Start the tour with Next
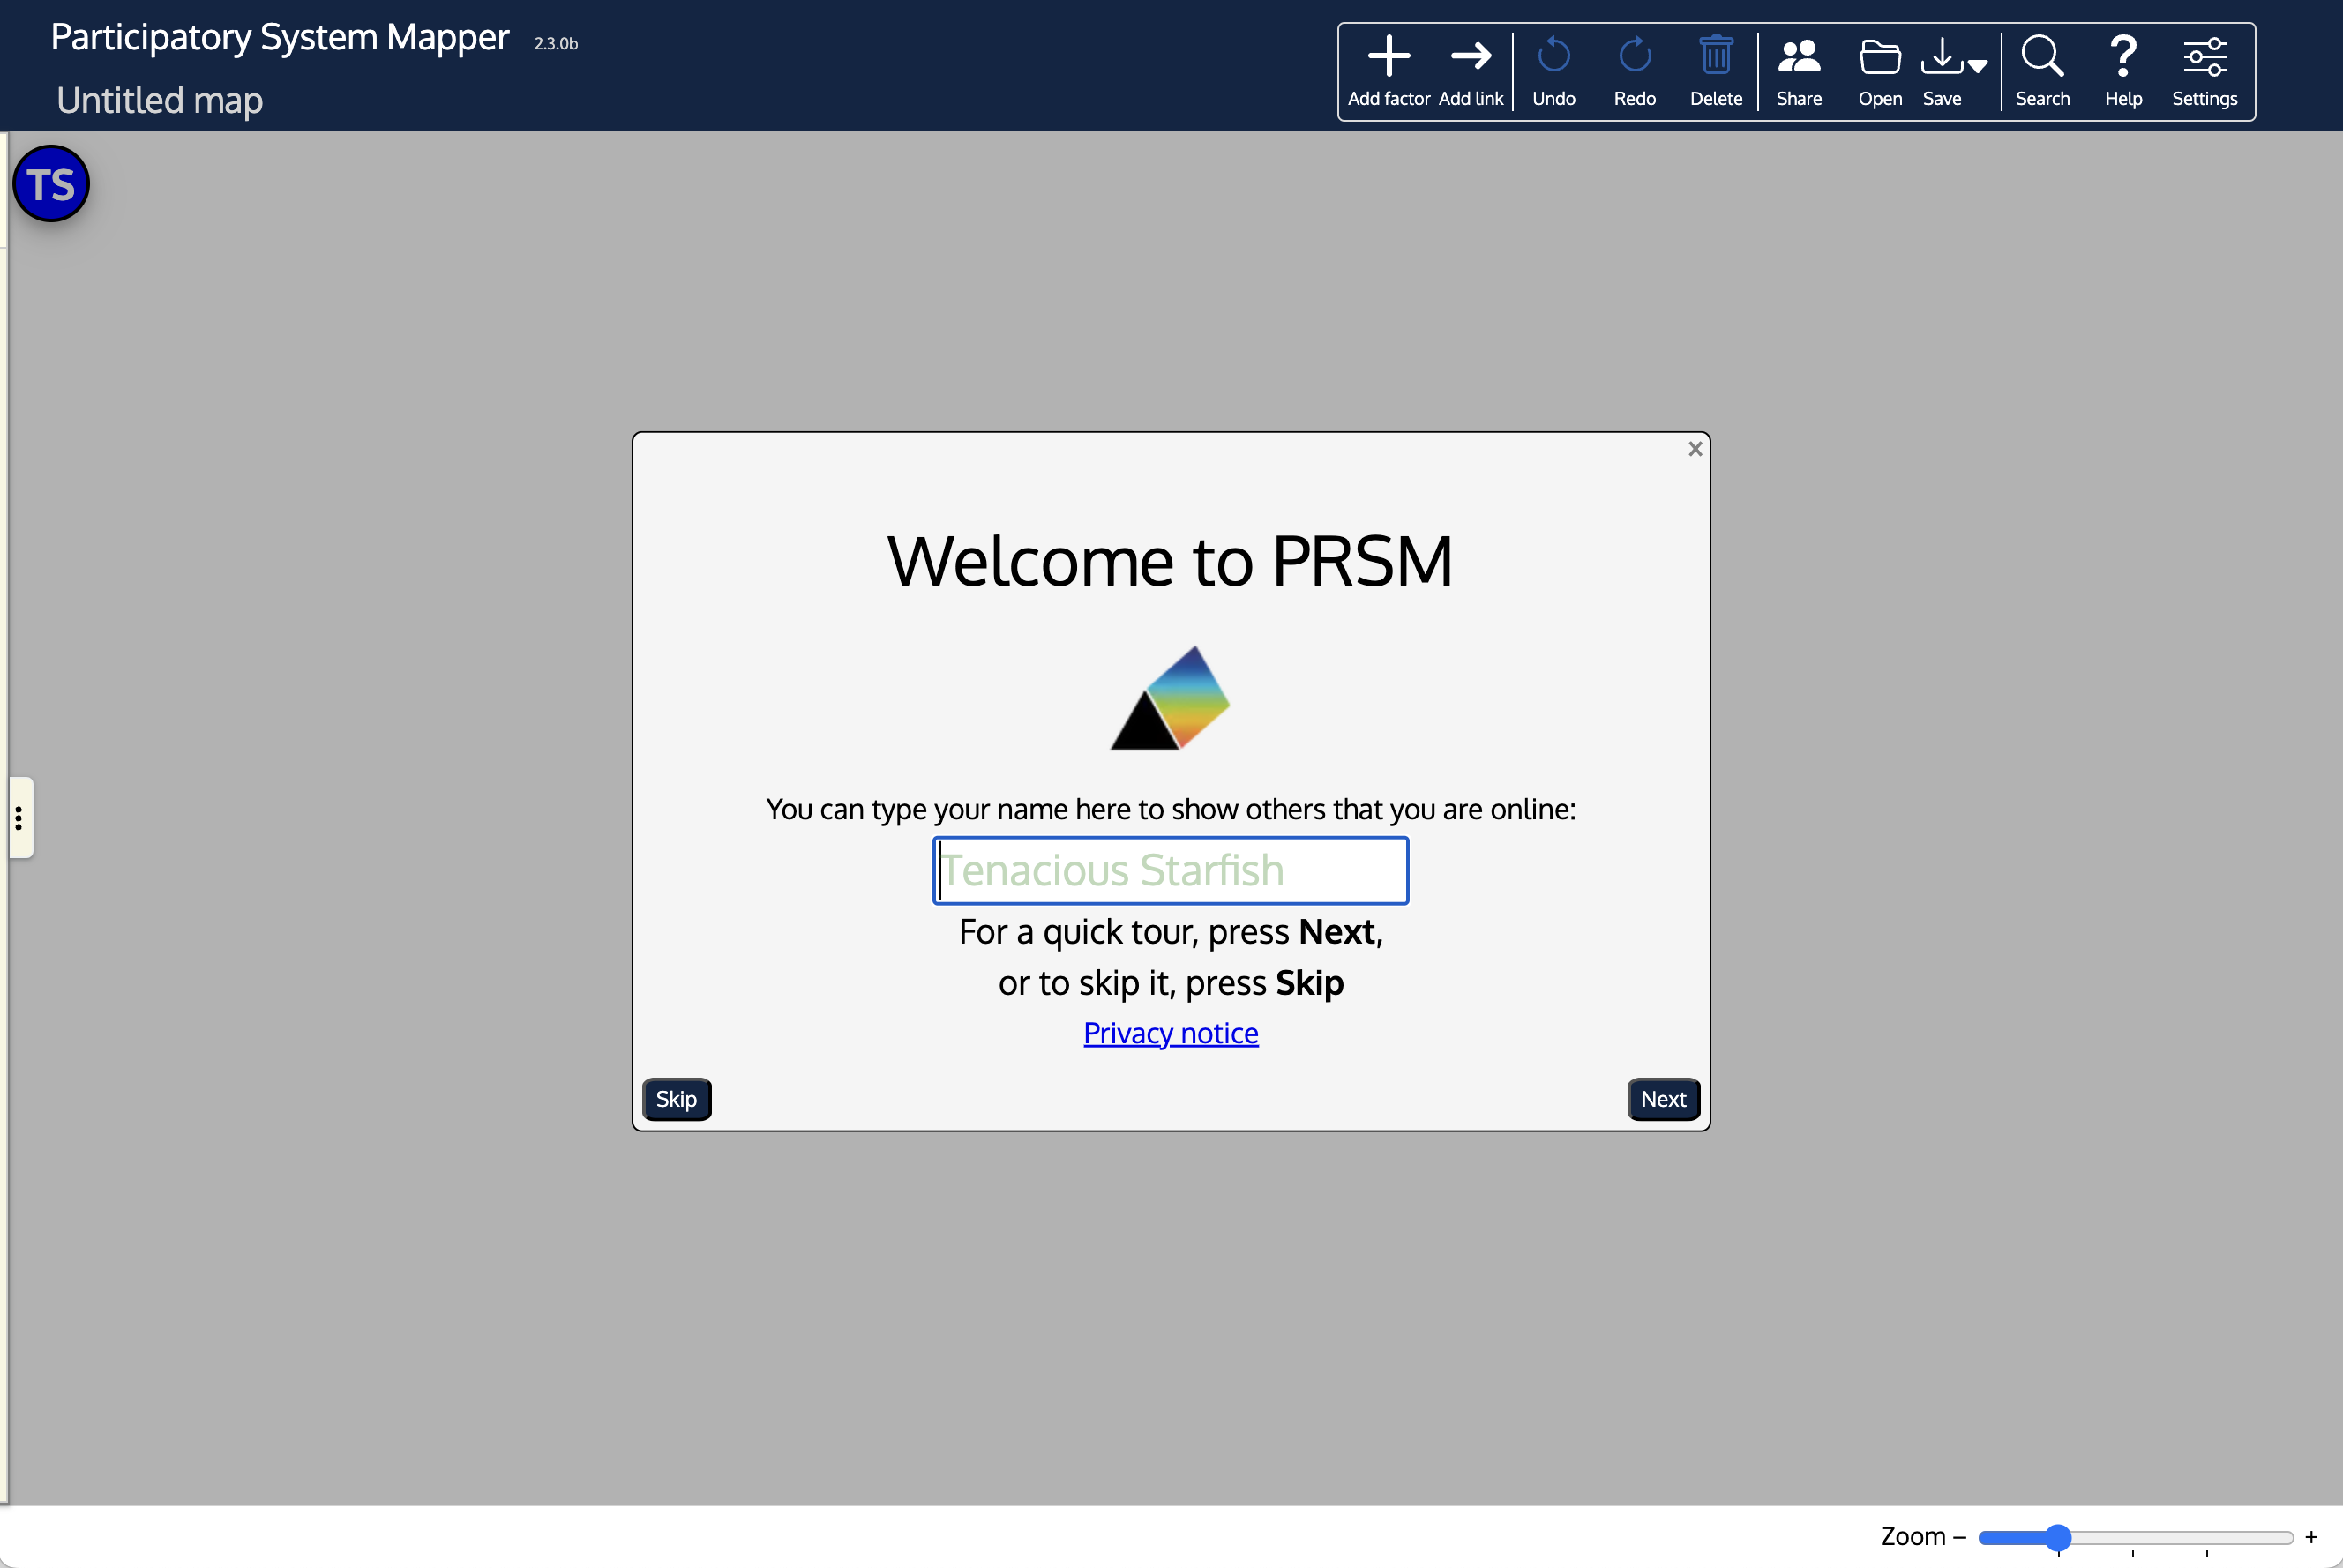The width and height of the screenshot is (2343, 1568). coord(1663,1099)
